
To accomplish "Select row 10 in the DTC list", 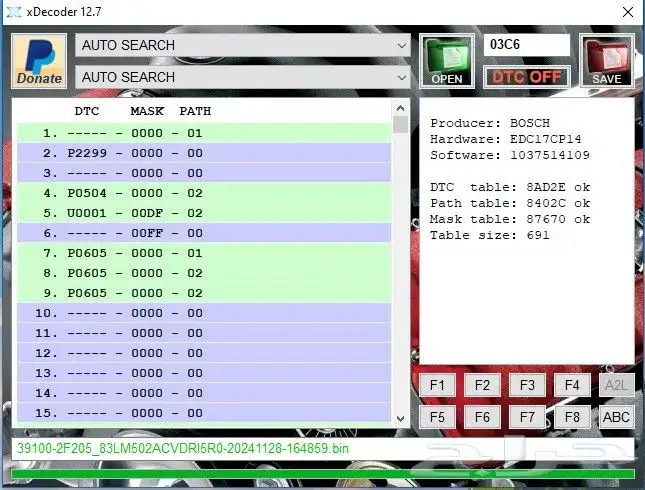I will tap(204, 313).
